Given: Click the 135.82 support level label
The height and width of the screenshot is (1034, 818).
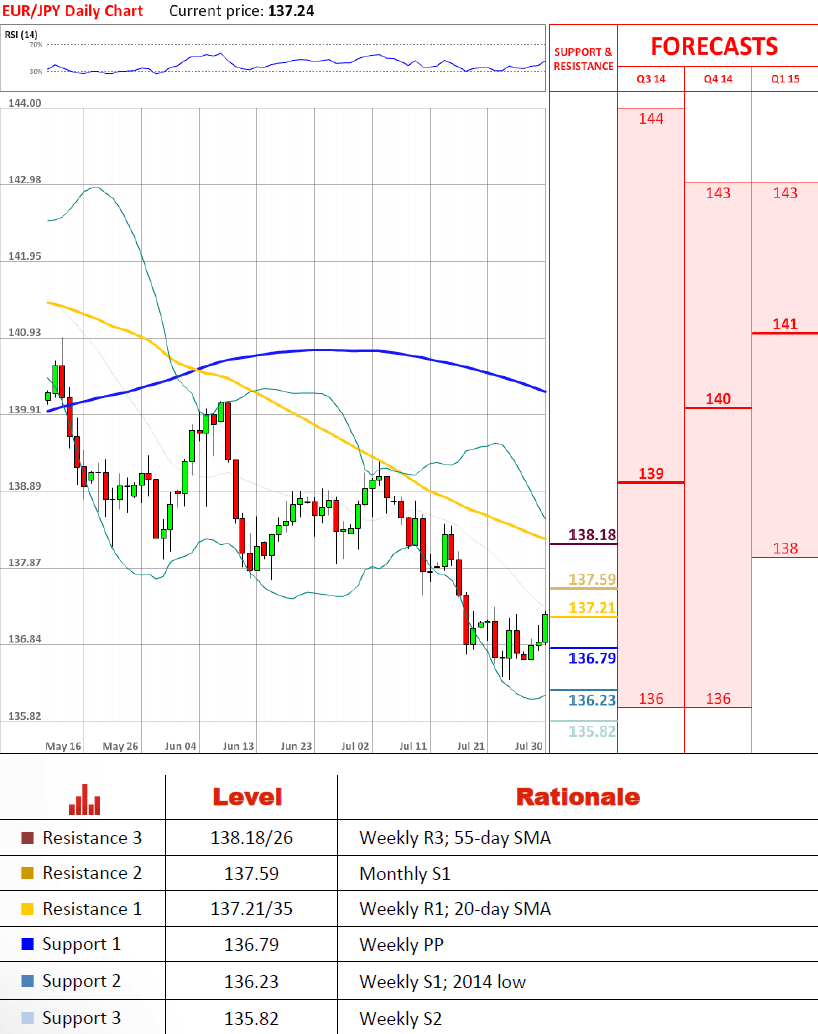Looking at the screenshot, I should pos(592,731).
